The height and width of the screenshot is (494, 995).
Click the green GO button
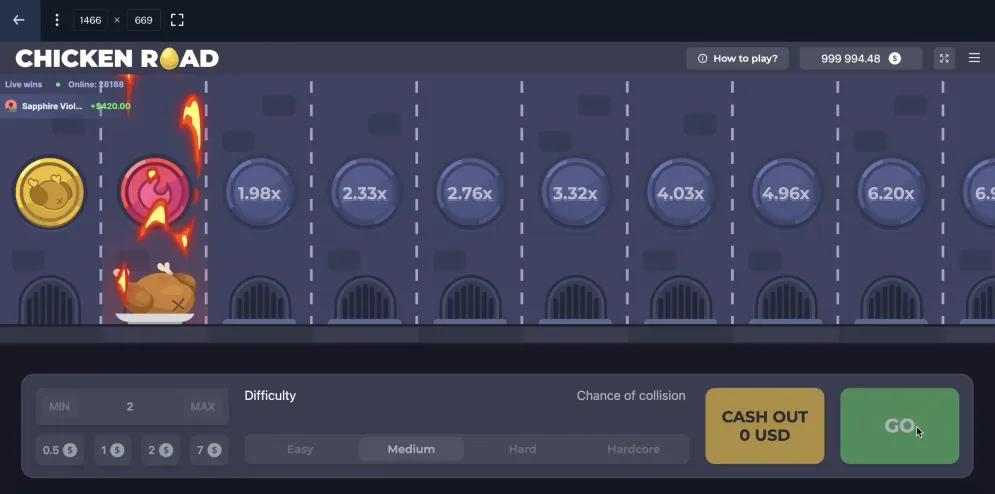tap(900, 426)
